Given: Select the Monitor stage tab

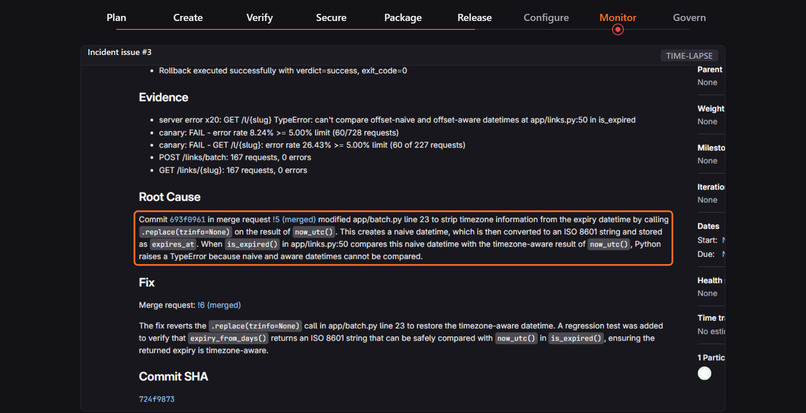Looking at the screenshot, I should point(618,17).
